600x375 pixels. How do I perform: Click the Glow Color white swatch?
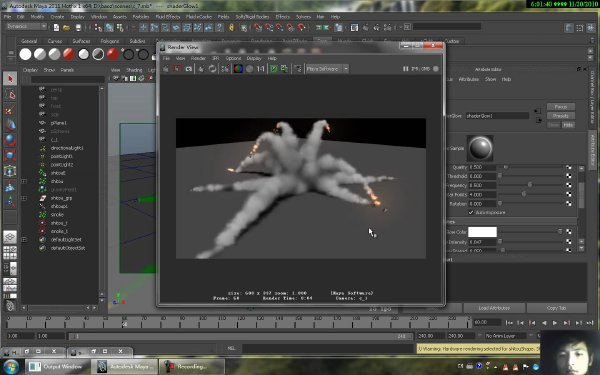coord(483,232)
